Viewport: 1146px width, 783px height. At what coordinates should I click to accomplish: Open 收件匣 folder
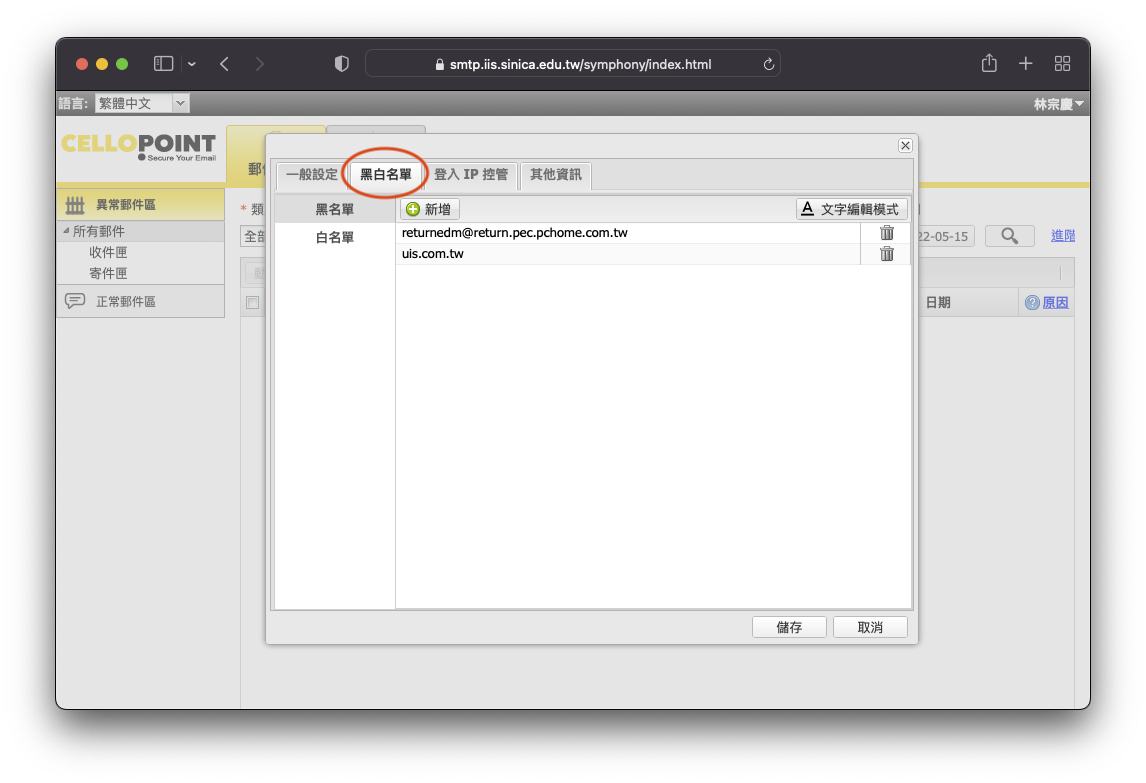[108, 252]
